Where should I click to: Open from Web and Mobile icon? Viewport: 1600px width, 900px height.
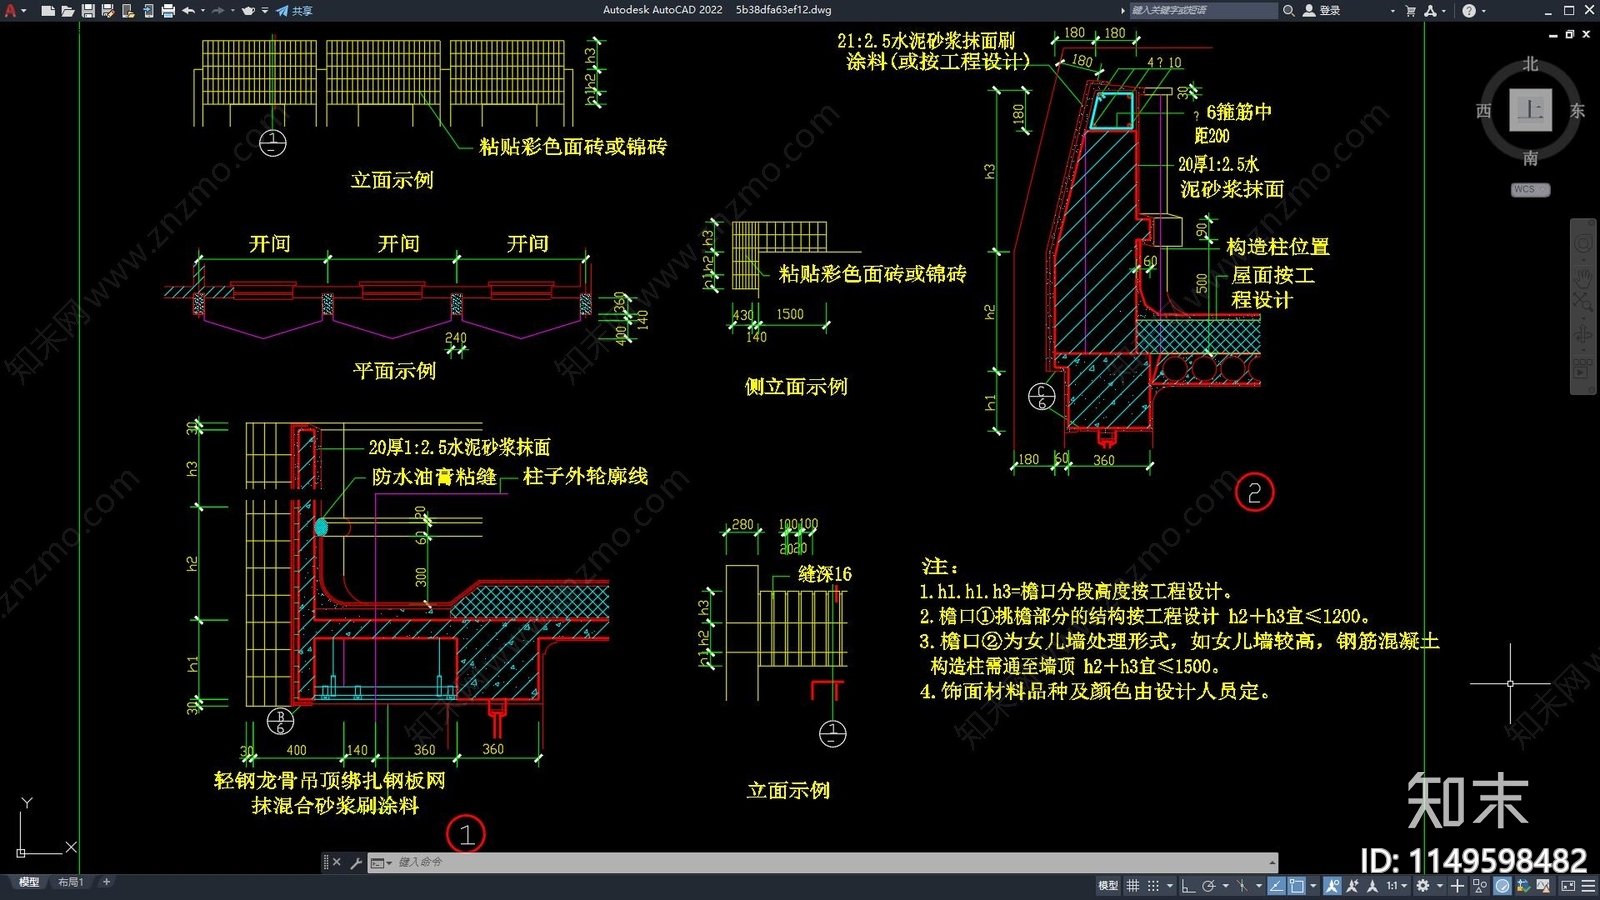pyautogui.click(x=128, y=10)
